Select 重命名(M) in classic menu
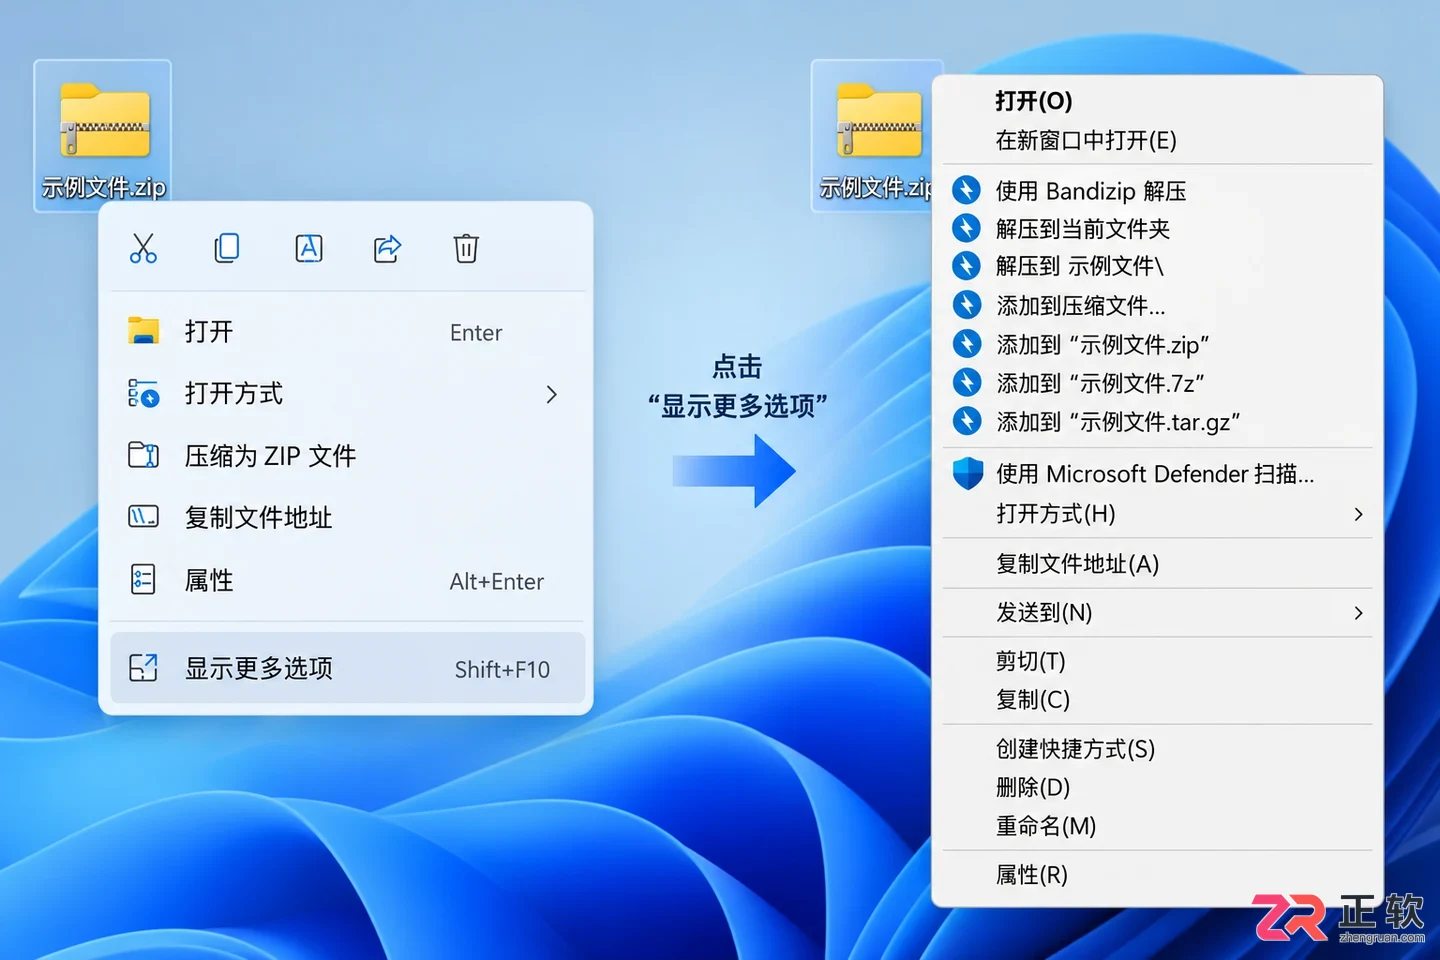 tap(1157, 826)
